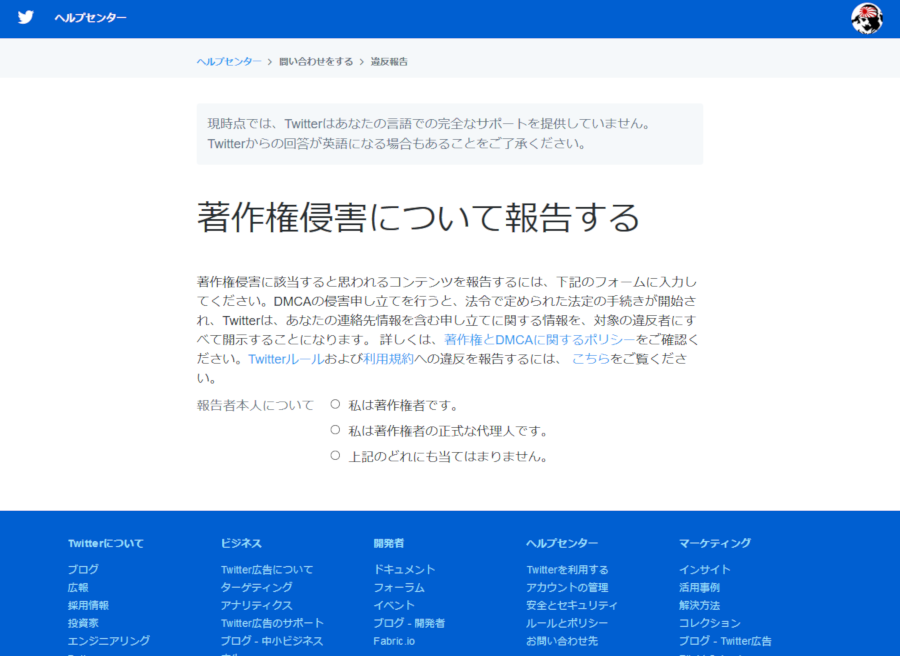The image size is (900, 656).
Task: Open footer アナリティクス link
Action: (x=257, y=605)
